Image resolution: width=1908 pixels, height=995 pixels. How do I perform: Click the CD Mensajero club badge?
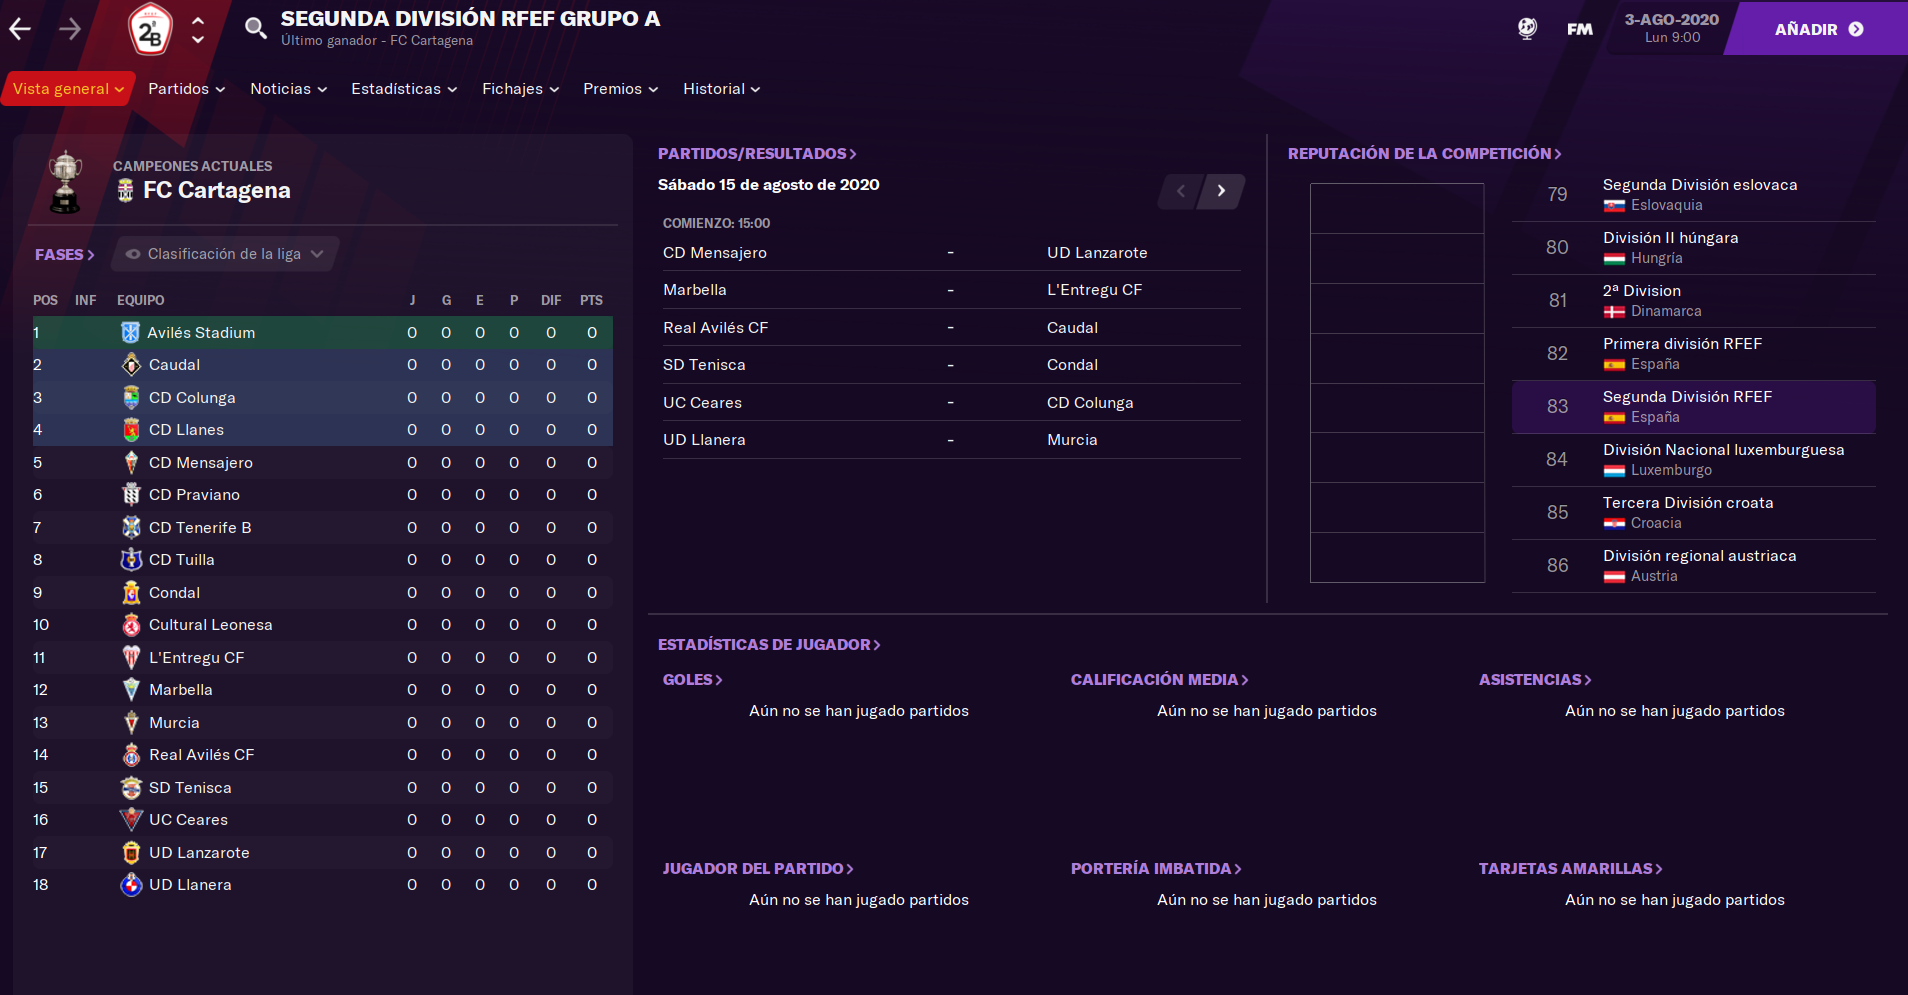pos(131,463)
